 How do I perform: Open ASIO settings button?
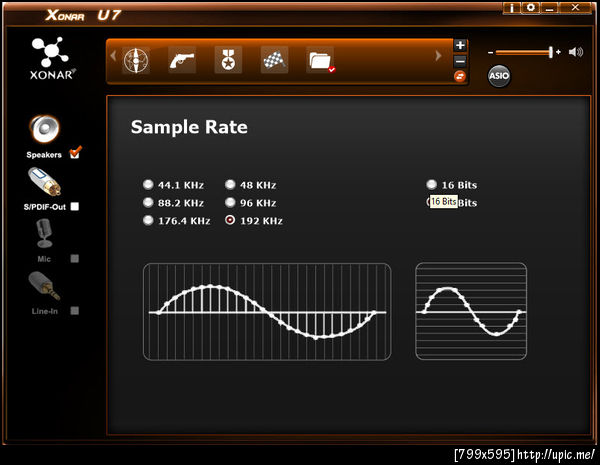point(499,76)
